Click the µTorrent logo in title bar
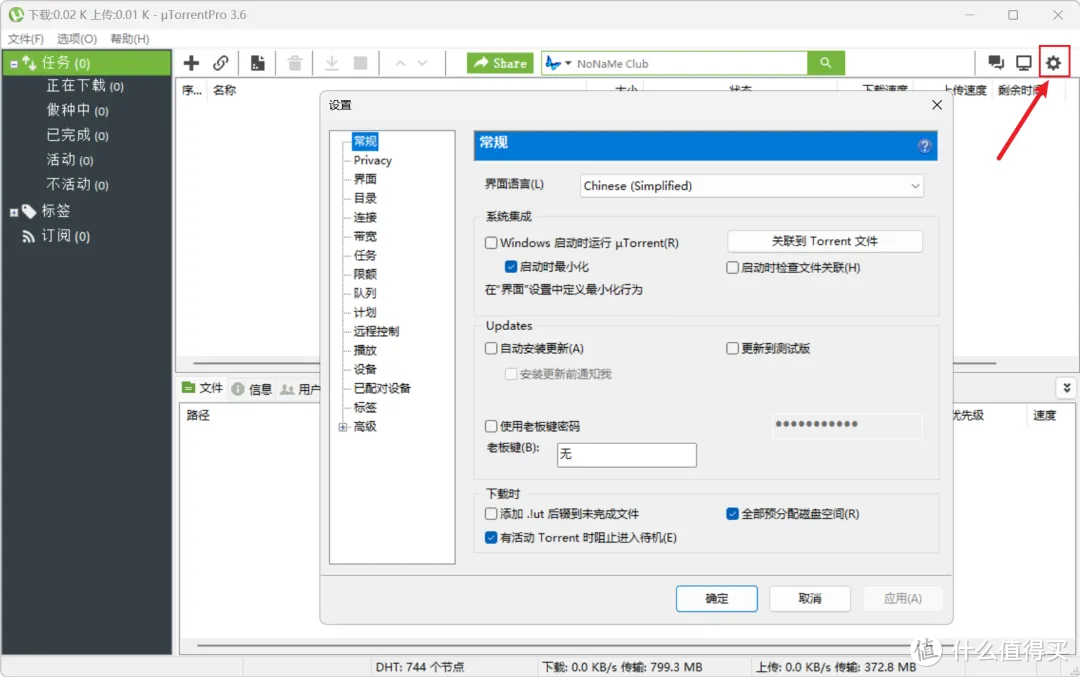The image size is (1080, 677). (x=16, y=14)
